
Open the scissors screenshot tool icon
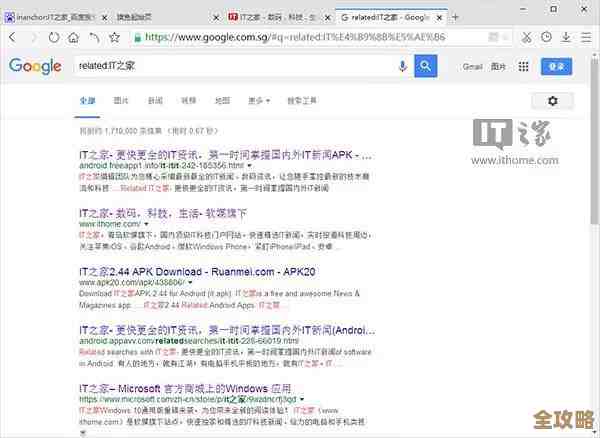coord(527,37)
